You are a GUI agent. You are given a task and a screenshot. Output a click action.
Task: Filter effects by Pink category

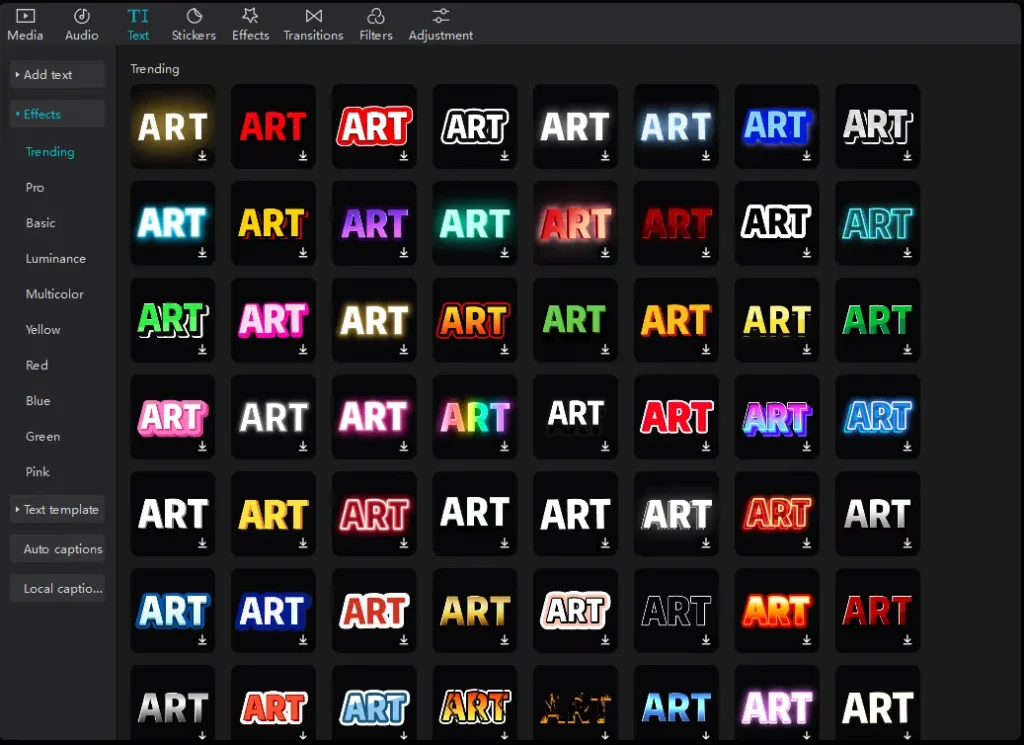[38, 472]
